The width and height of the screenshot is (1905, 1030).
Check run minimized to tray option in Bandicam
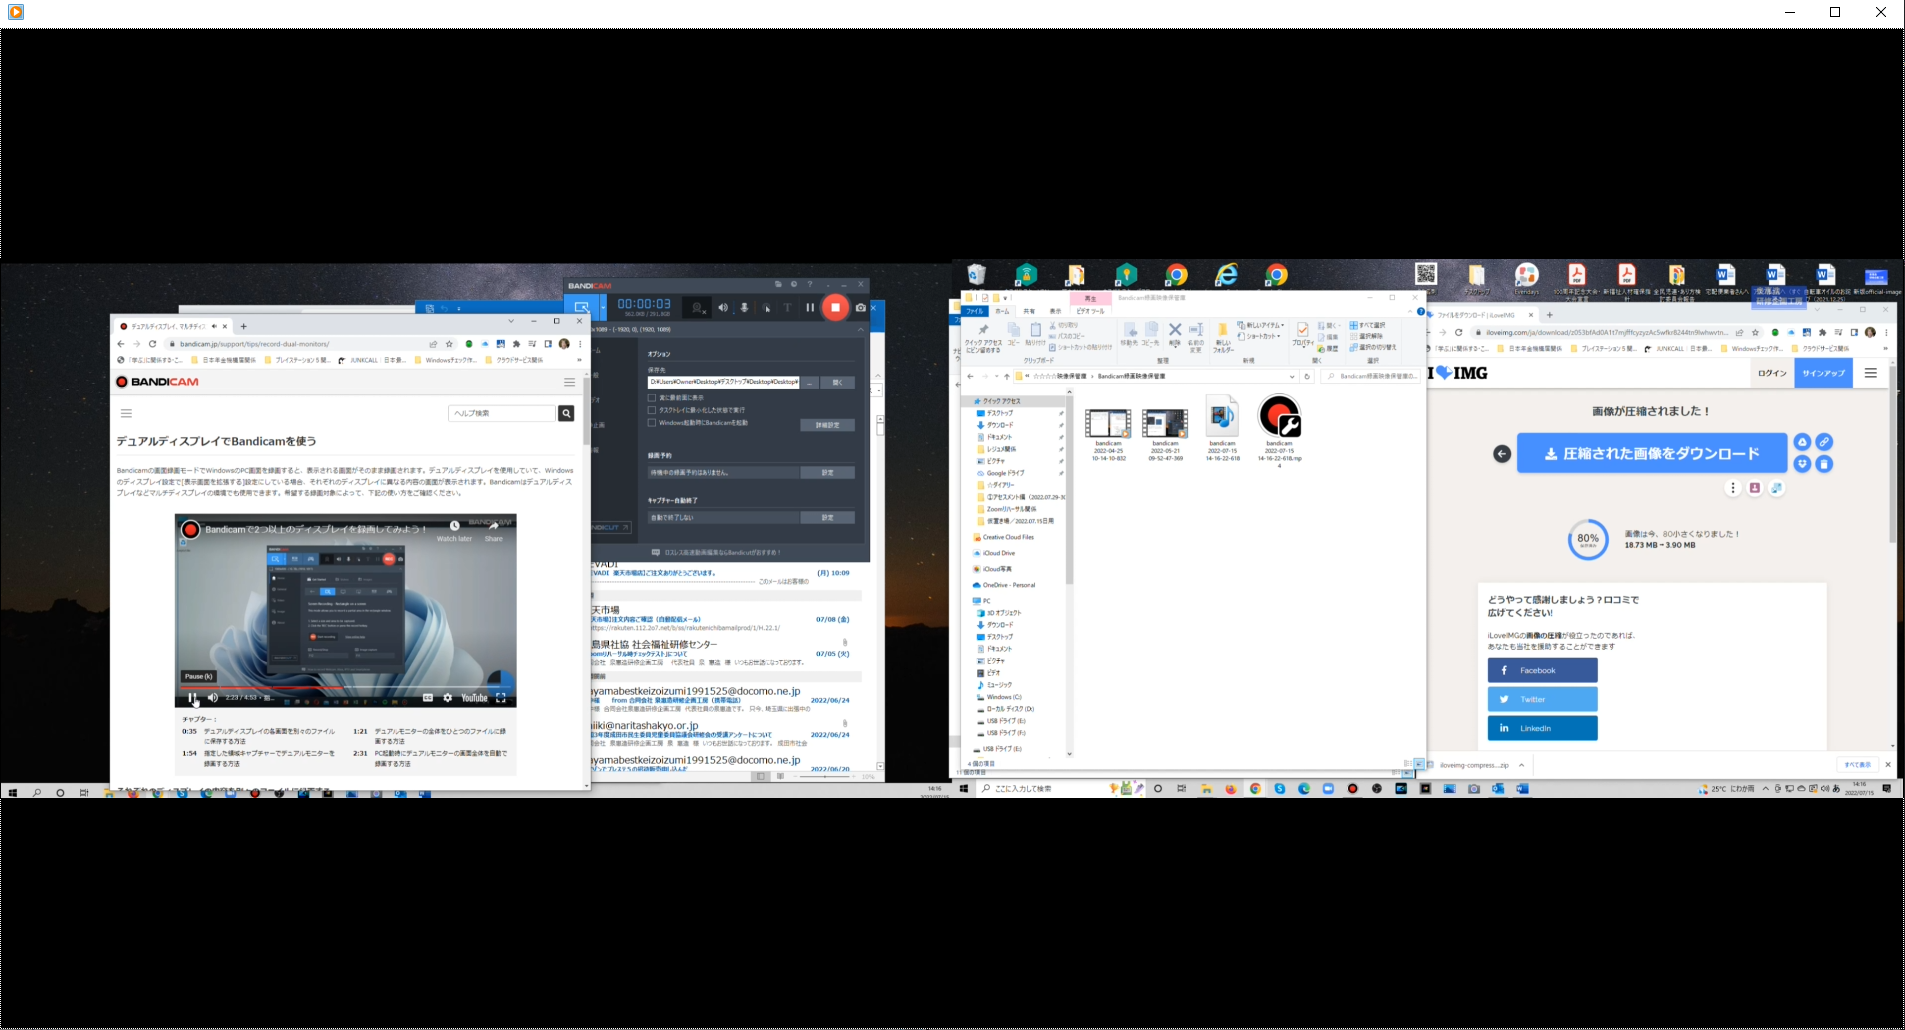652,410
